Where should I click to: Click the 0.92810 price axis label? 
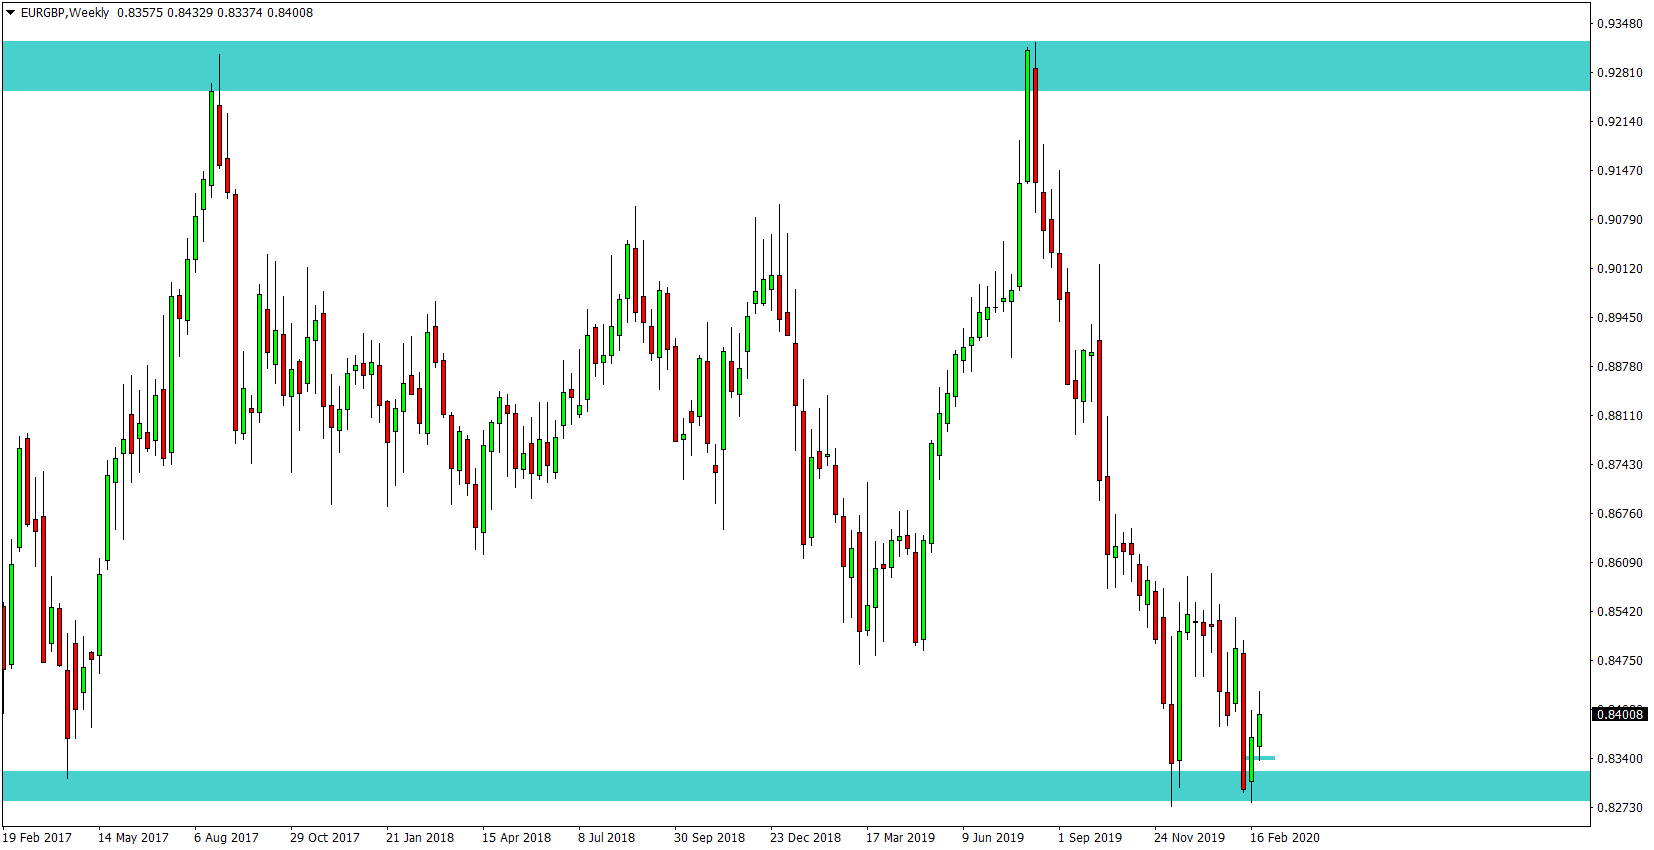click(1619, 72)
